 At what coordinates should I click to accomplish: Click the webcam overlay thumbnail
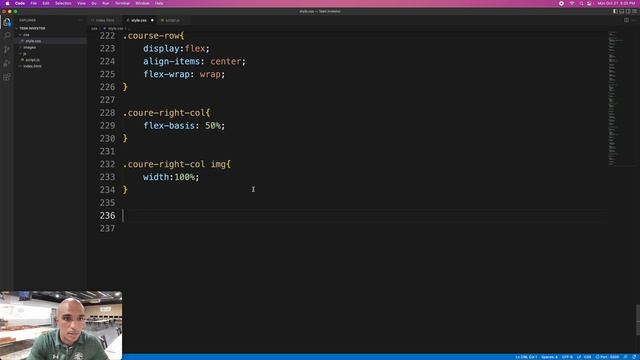point(61,325)
